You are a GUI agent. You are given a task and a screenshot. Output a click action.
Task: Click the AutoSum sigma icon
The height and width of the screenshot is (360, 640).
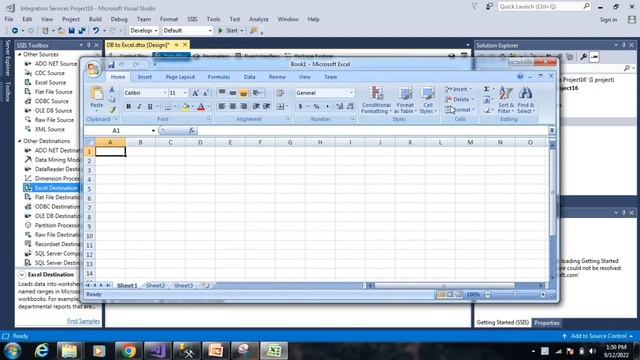[x=487, y=89]
